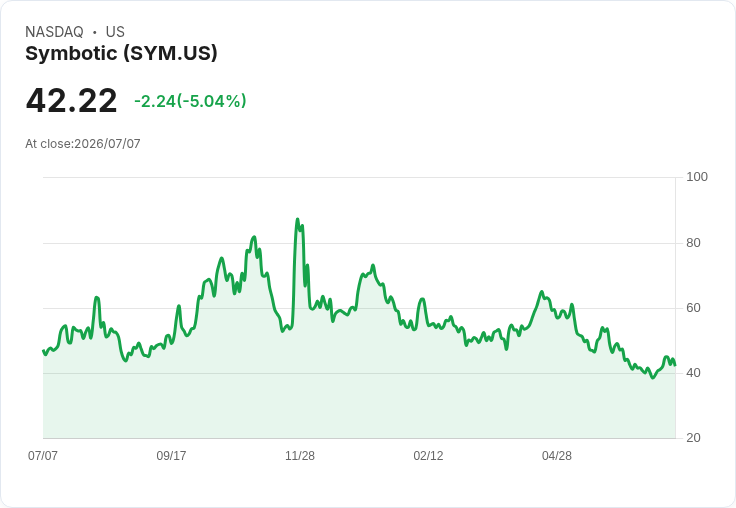The height and width of the screenshot is (508, 736).
Task: Click the 07/07 date axis label
Action: 43,456
